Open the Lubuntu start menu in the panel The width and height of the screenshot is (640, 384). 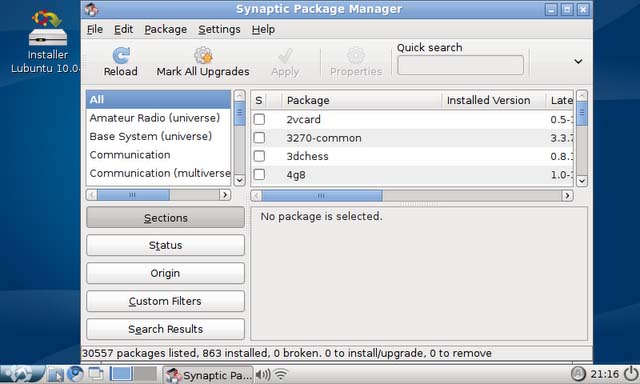(22, 374)
